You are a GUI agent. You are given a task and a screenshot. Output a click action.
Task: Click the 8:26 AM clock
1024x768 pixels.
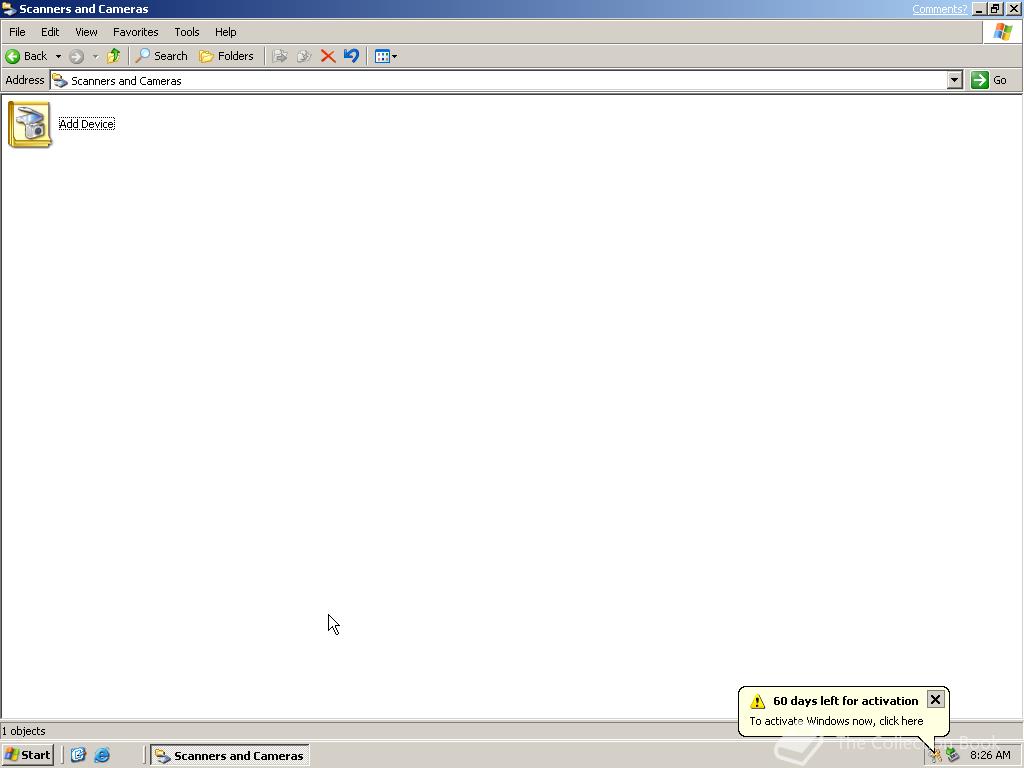(990, 755)
